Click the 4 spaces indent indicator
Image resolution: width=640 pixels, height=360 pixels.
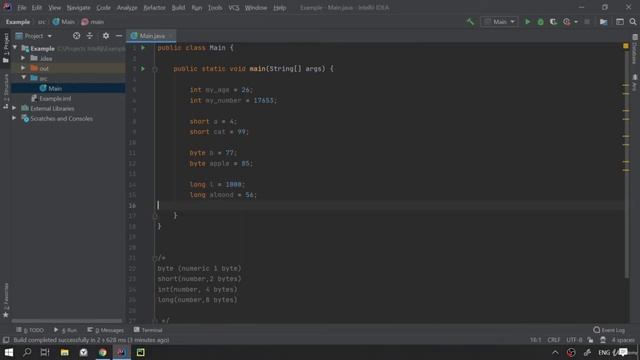tap(623, 340)
